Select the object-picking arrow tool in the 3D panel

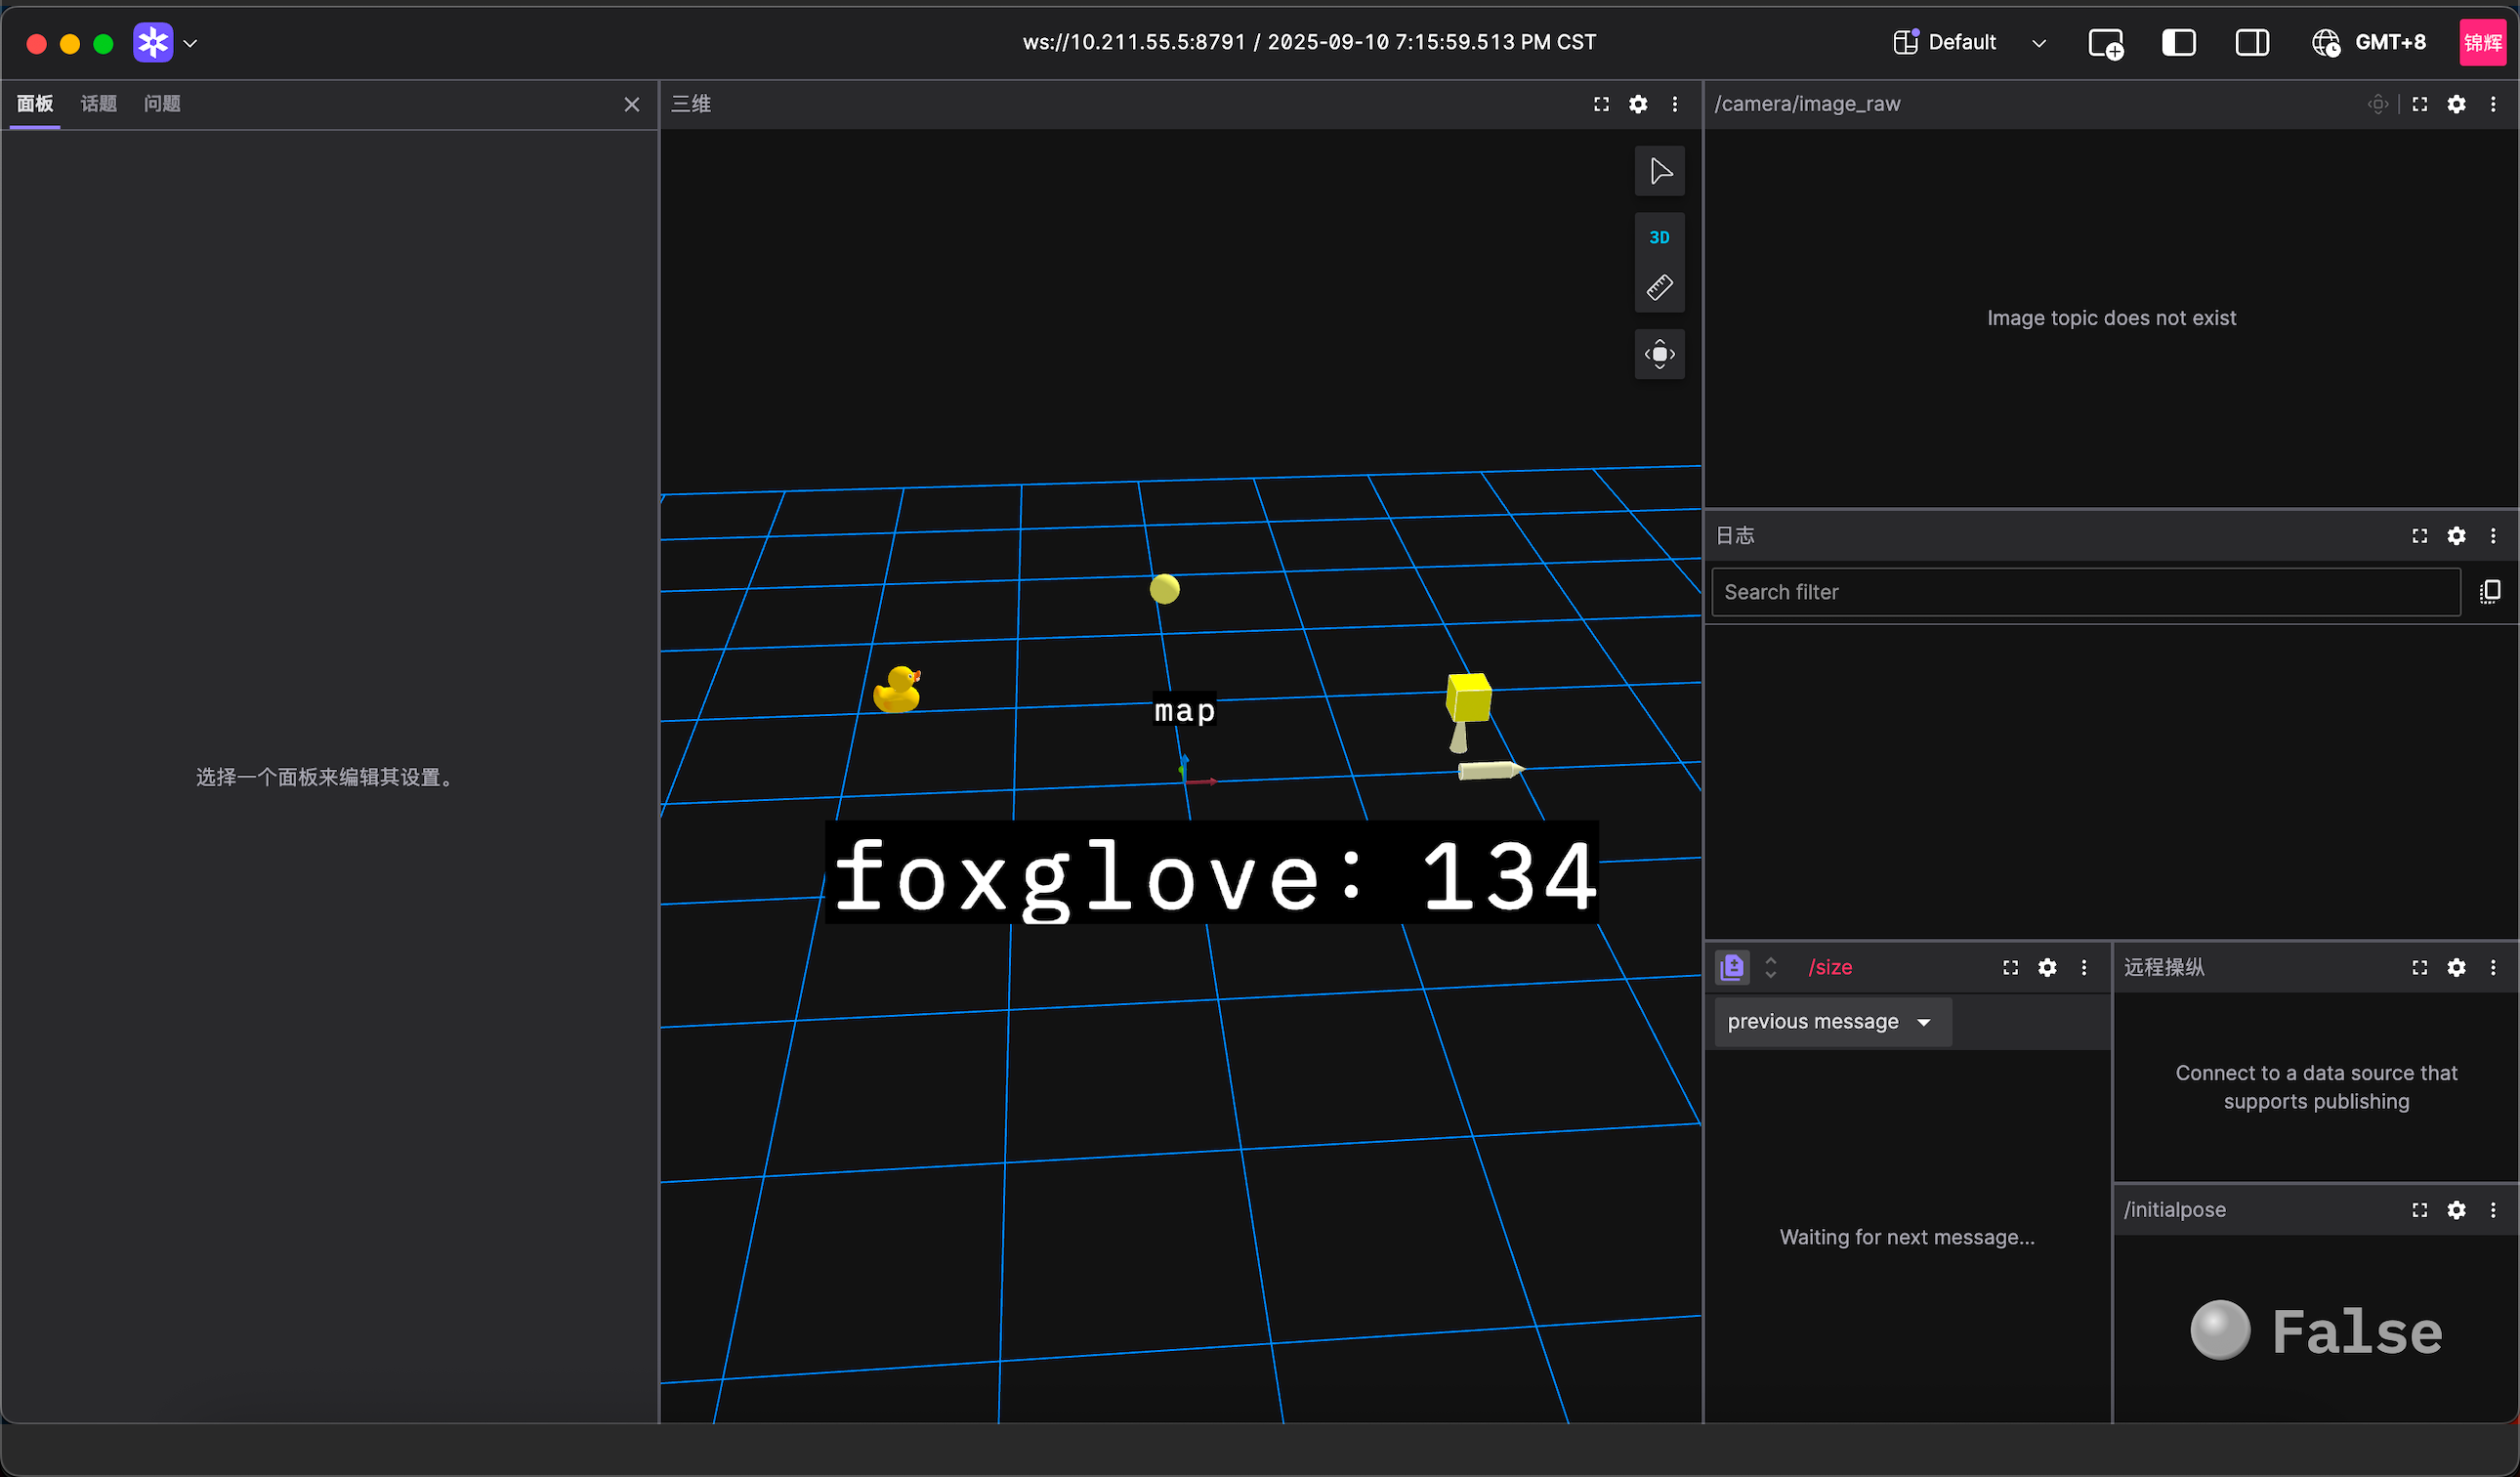(x=1659, y=171)
